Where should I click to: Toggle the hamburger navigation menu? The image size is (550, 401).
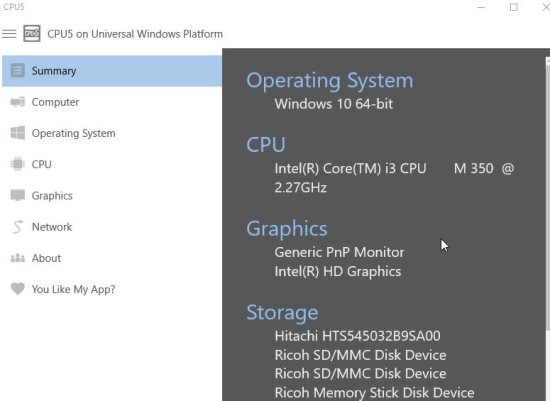point(9,34)
